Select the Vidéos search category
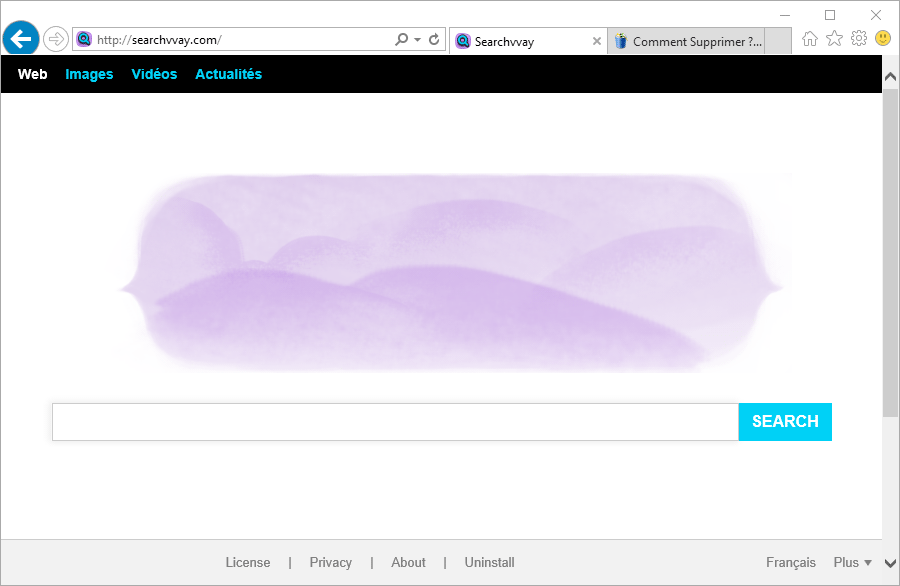The image size is (900, 586). [154, 74]
